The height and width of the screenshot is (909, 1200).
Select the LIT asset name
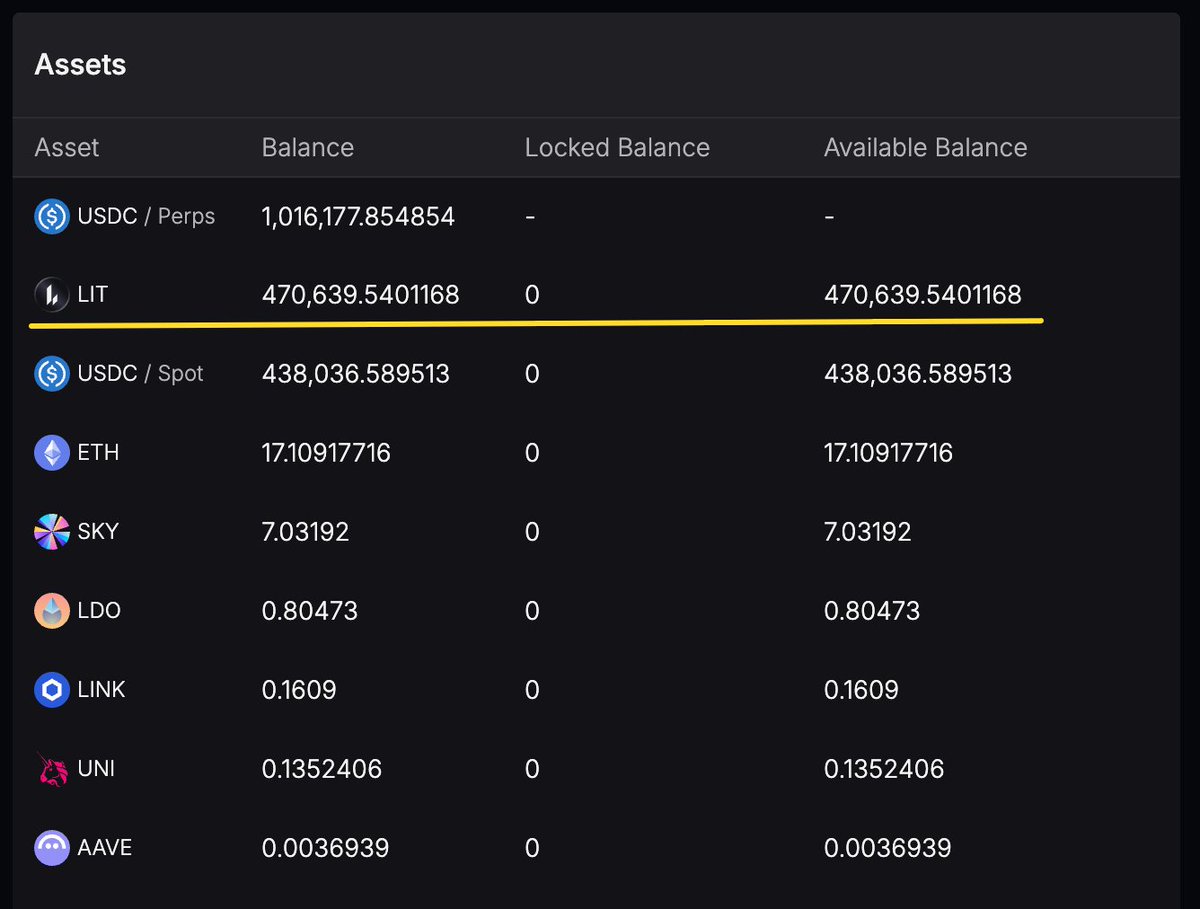92,295
